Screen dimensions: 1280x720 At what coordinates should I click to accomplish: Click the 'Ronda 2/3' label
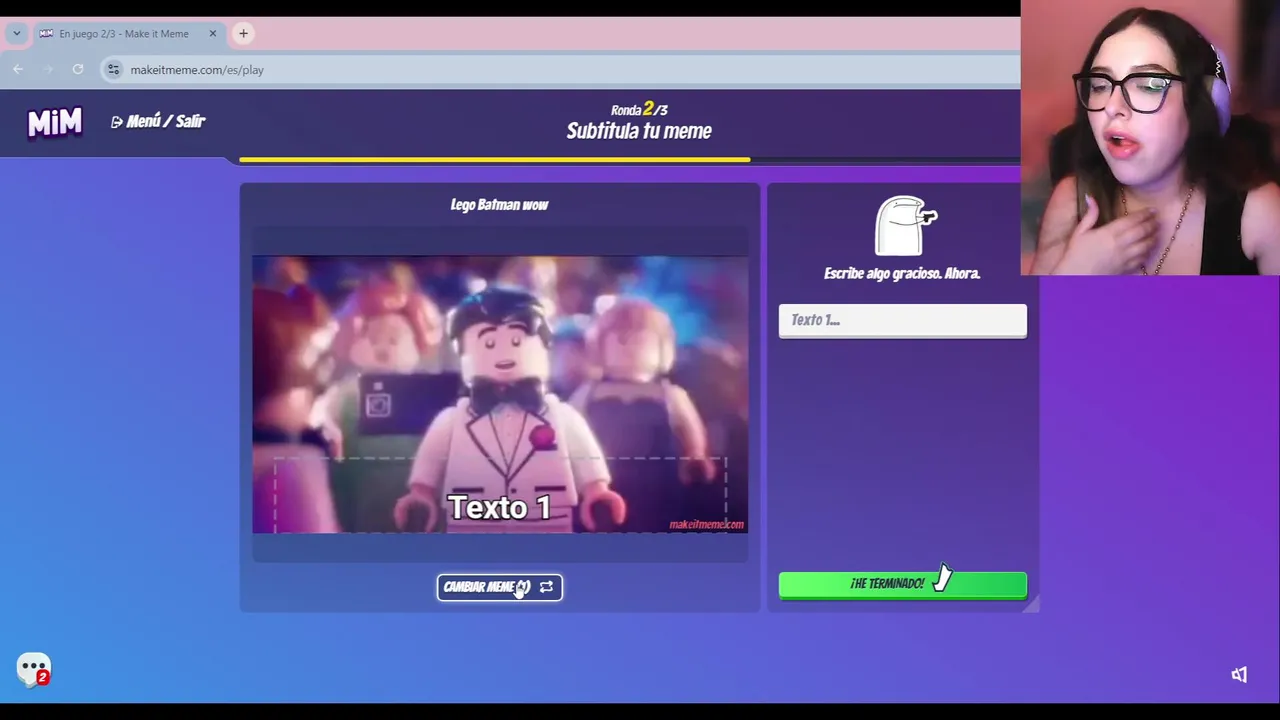639,109
